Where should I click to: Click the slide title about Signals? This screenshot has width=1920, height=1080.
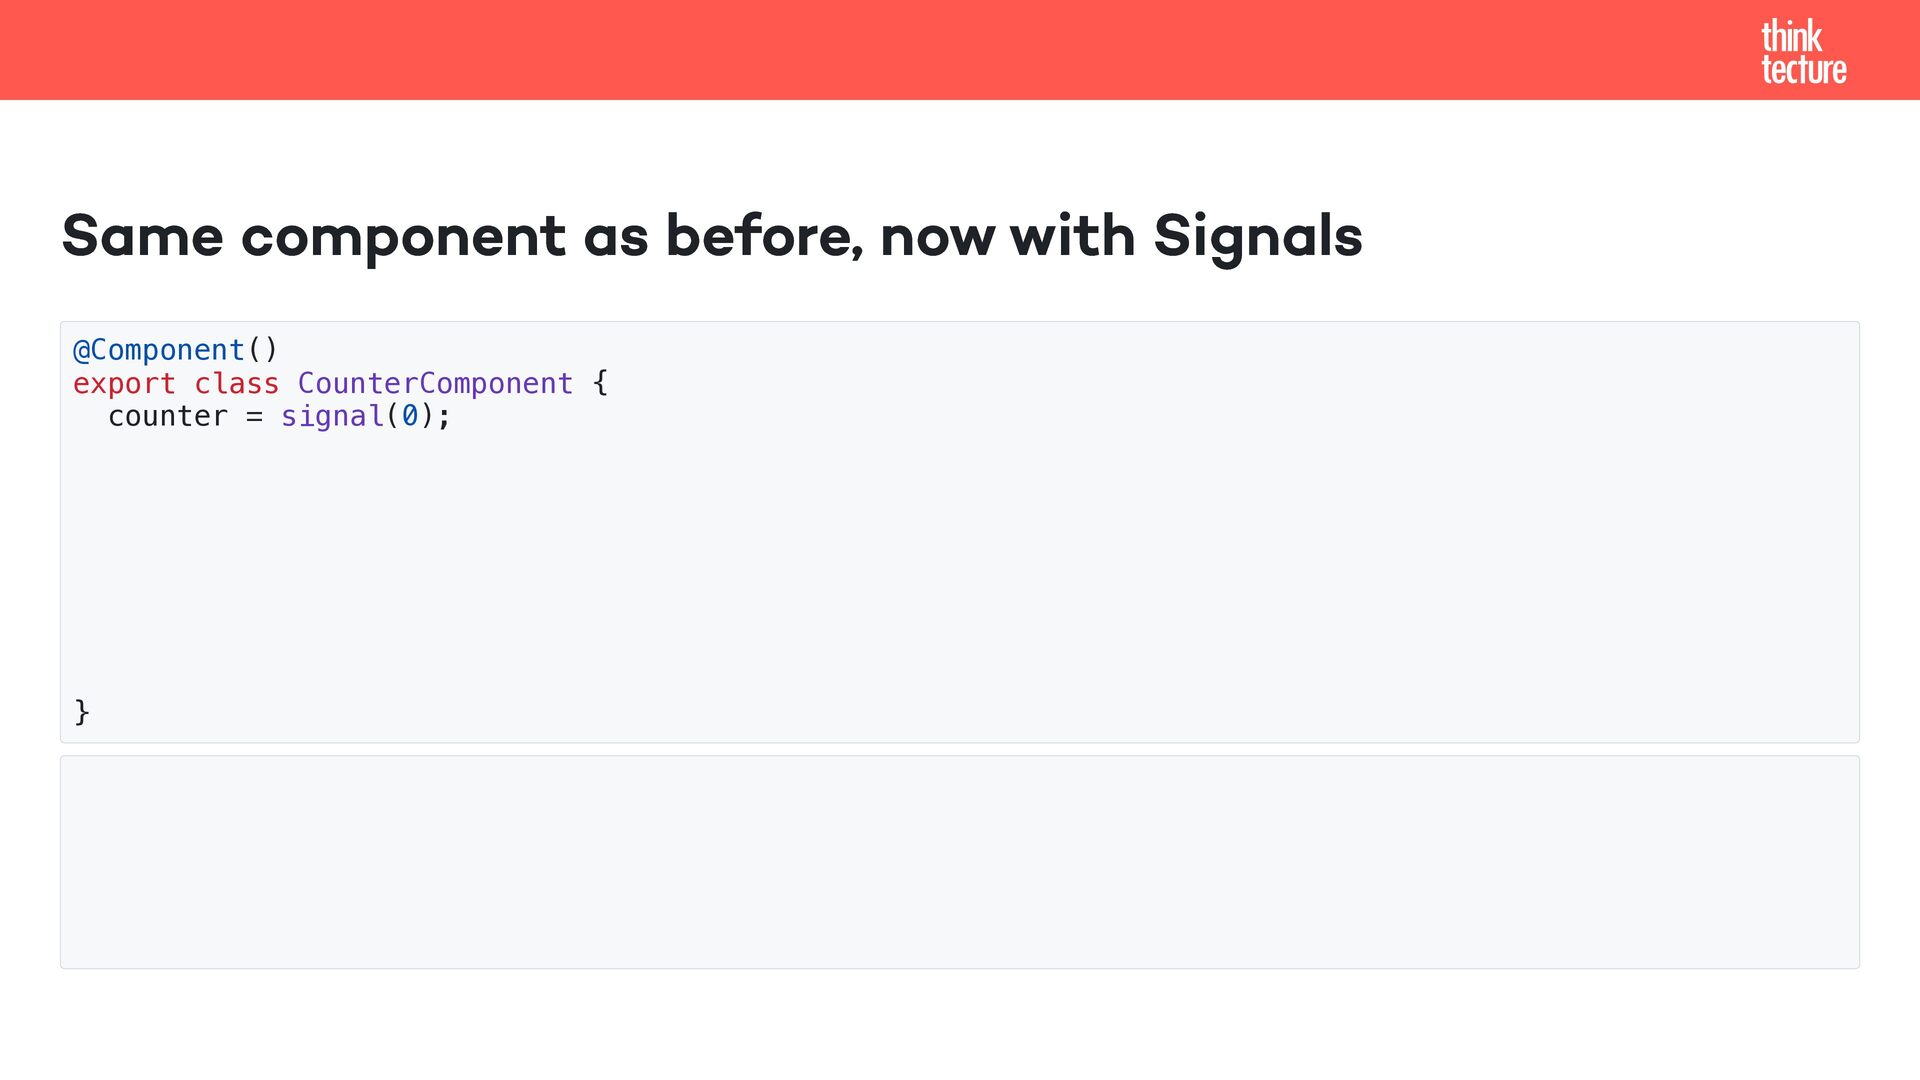pyautogui.click(x=711, y=237)
